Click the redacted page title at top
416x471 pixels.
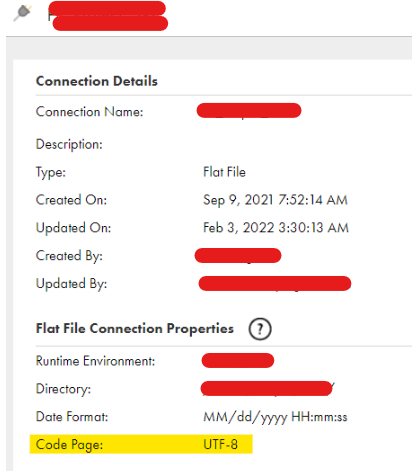pyautogui.click(x=108, y=16)
